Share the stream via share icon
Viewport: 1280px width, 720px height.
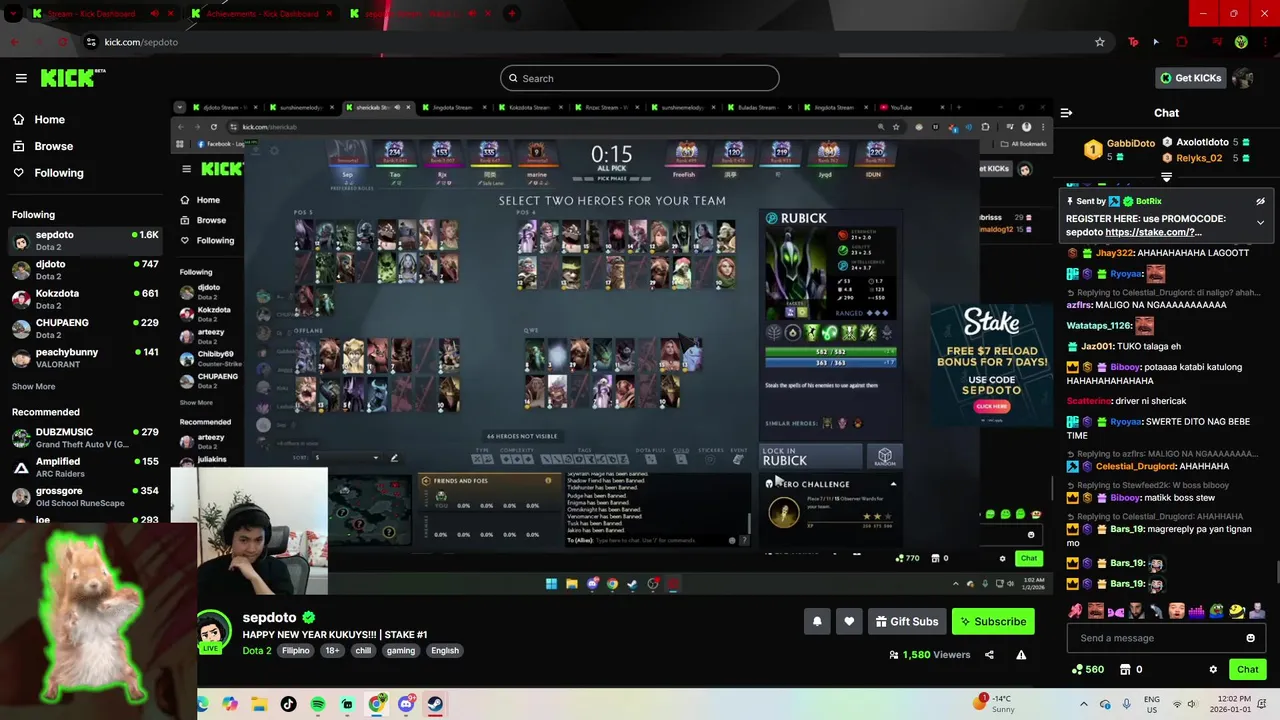989,655
